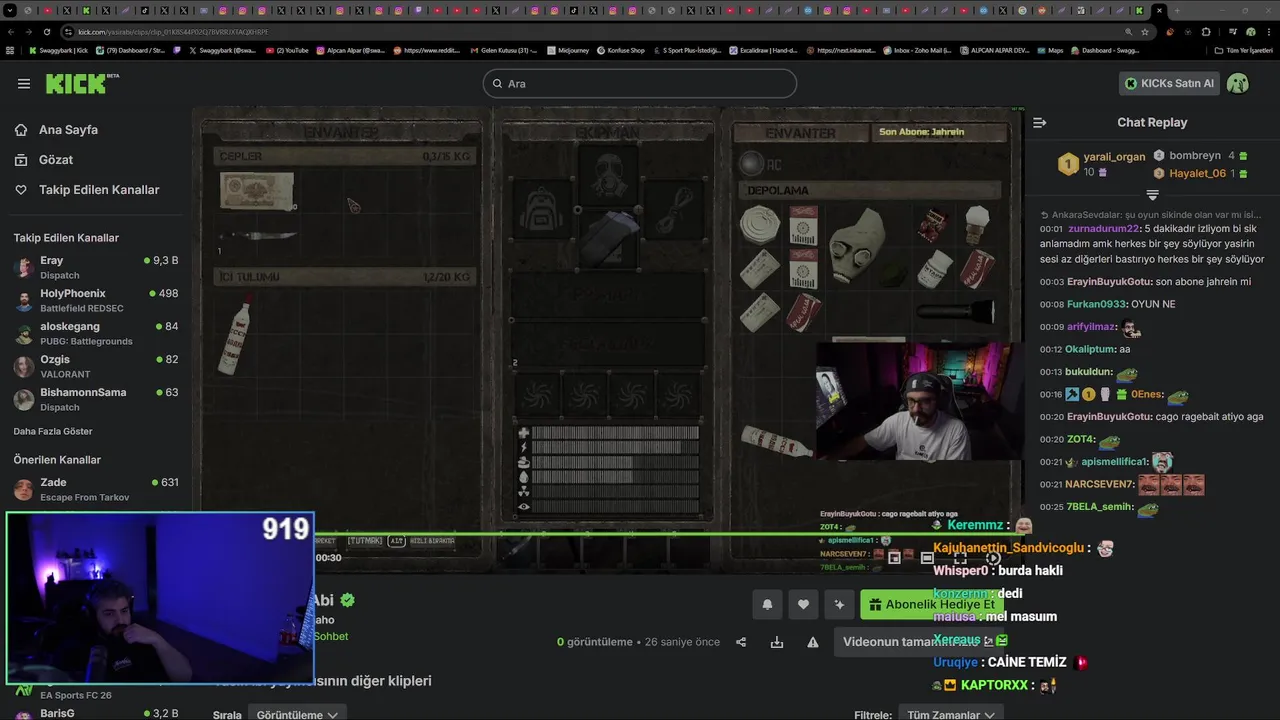Open BarisG channel in sidebar
This screenshot has height=720, width=1280.
[x=96, y=714]
